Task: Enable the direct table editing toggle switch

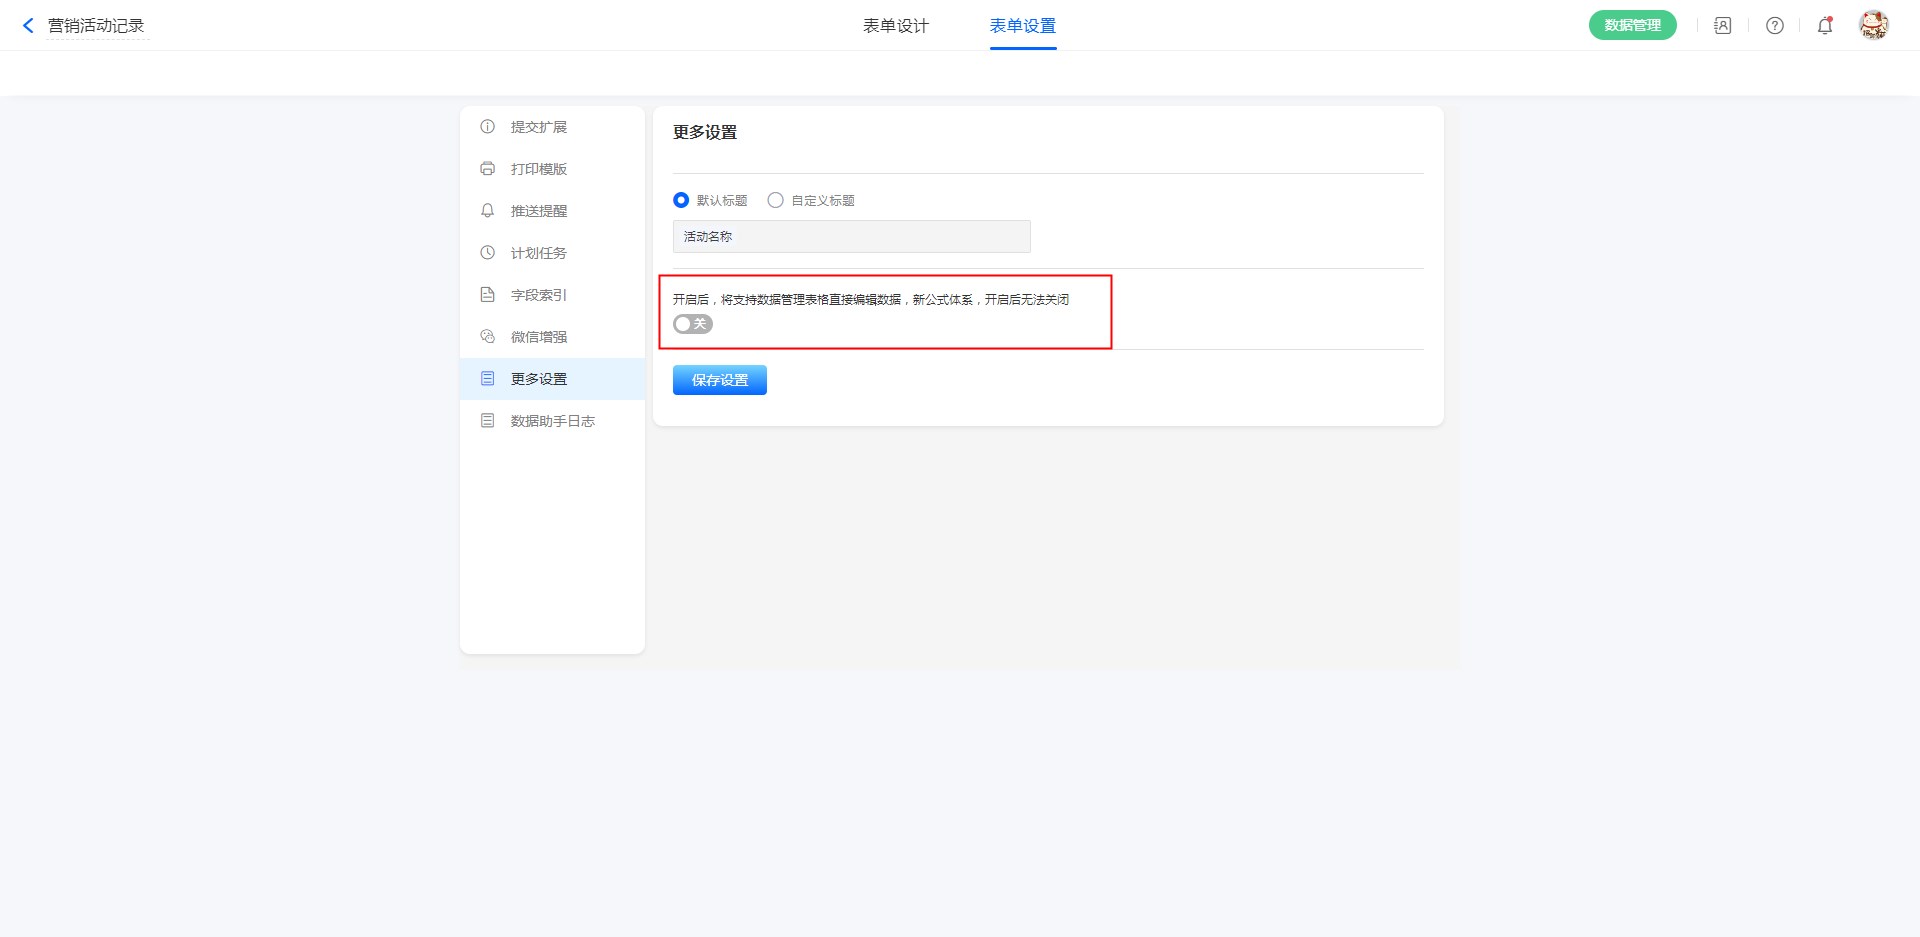Action: (692, 324)
